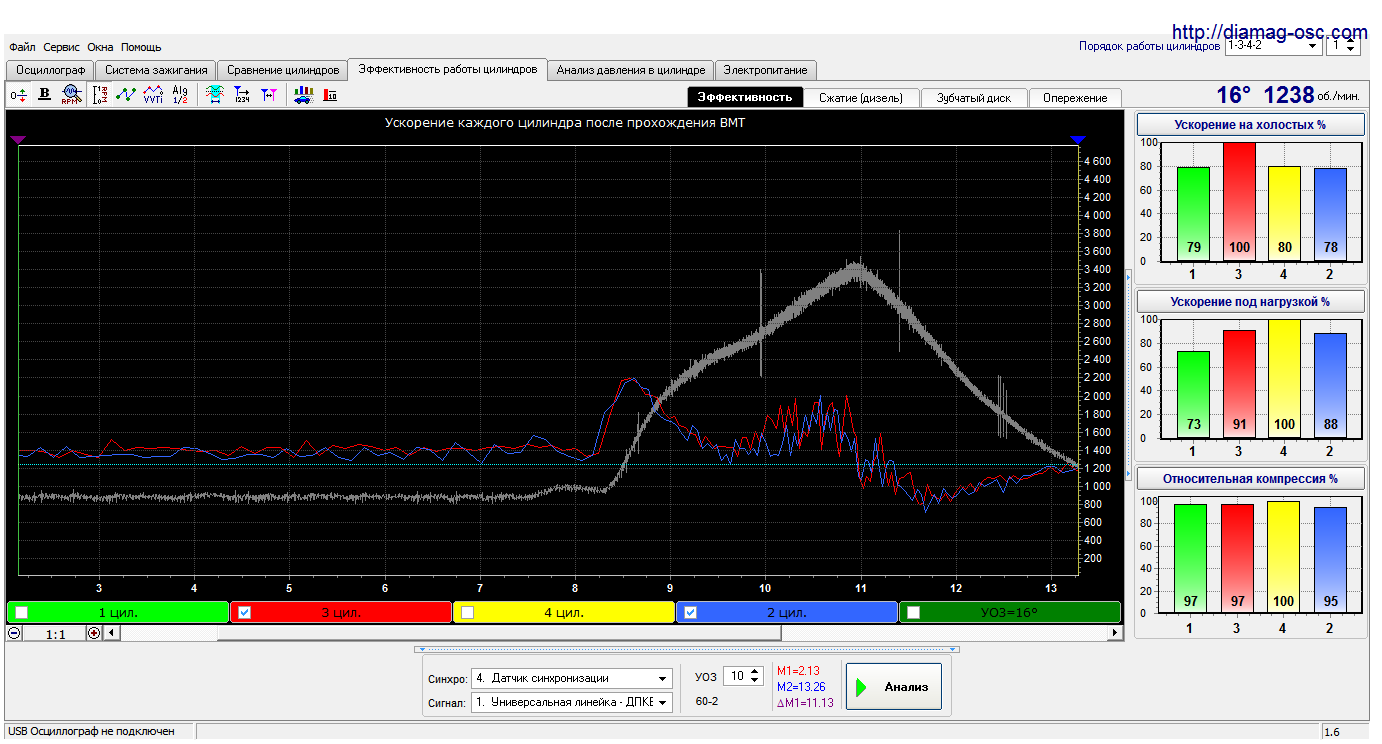Click the marker-to-1234 cylinder order icon

[x=241, y=95]
